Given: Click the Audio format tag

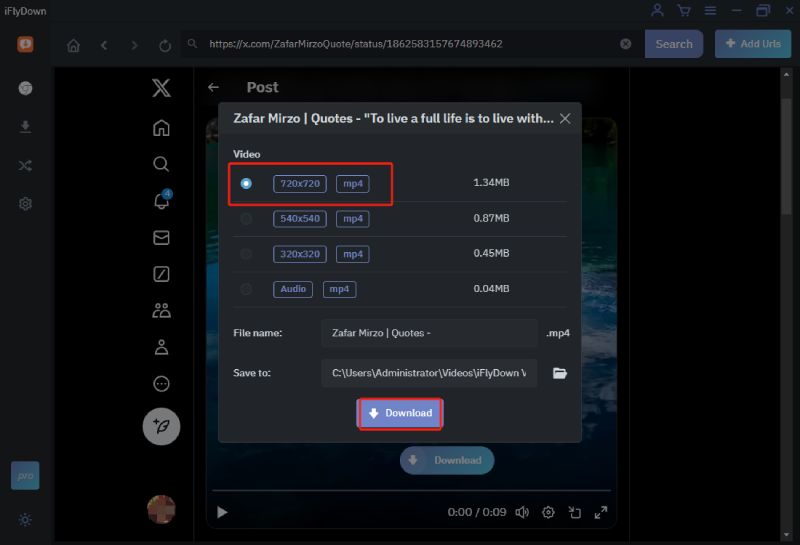Looking at the screenshot, I should 293,289.
